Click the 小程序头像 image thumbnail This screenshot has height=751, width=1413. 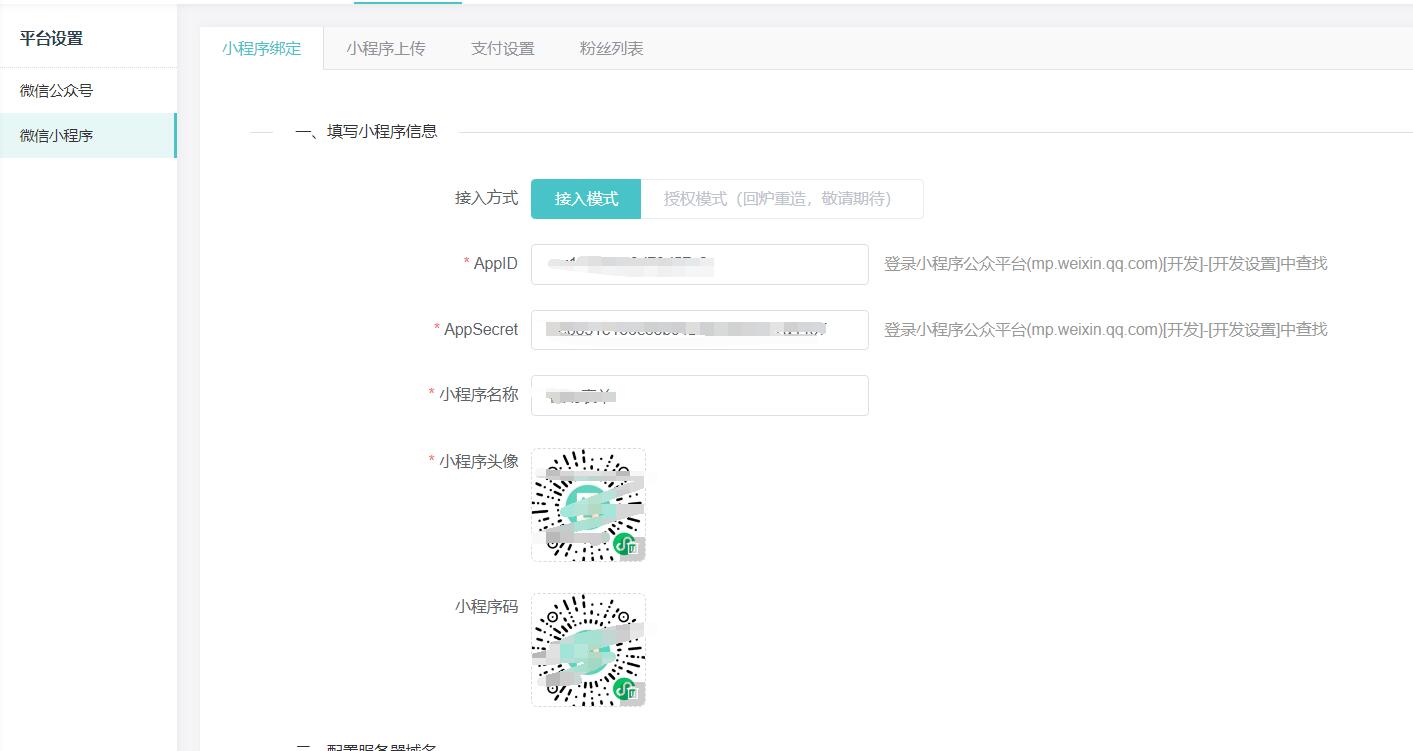(x=588, y=505)
